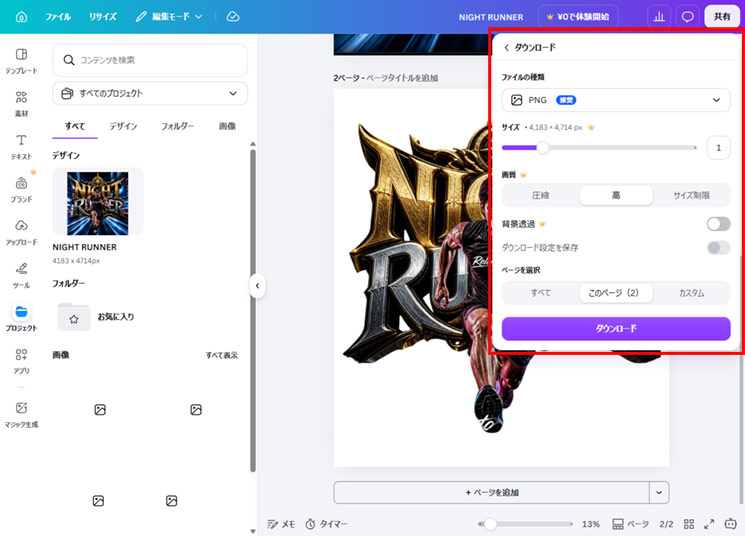Adjust the サイズ slider

click(x=600, y=148)
